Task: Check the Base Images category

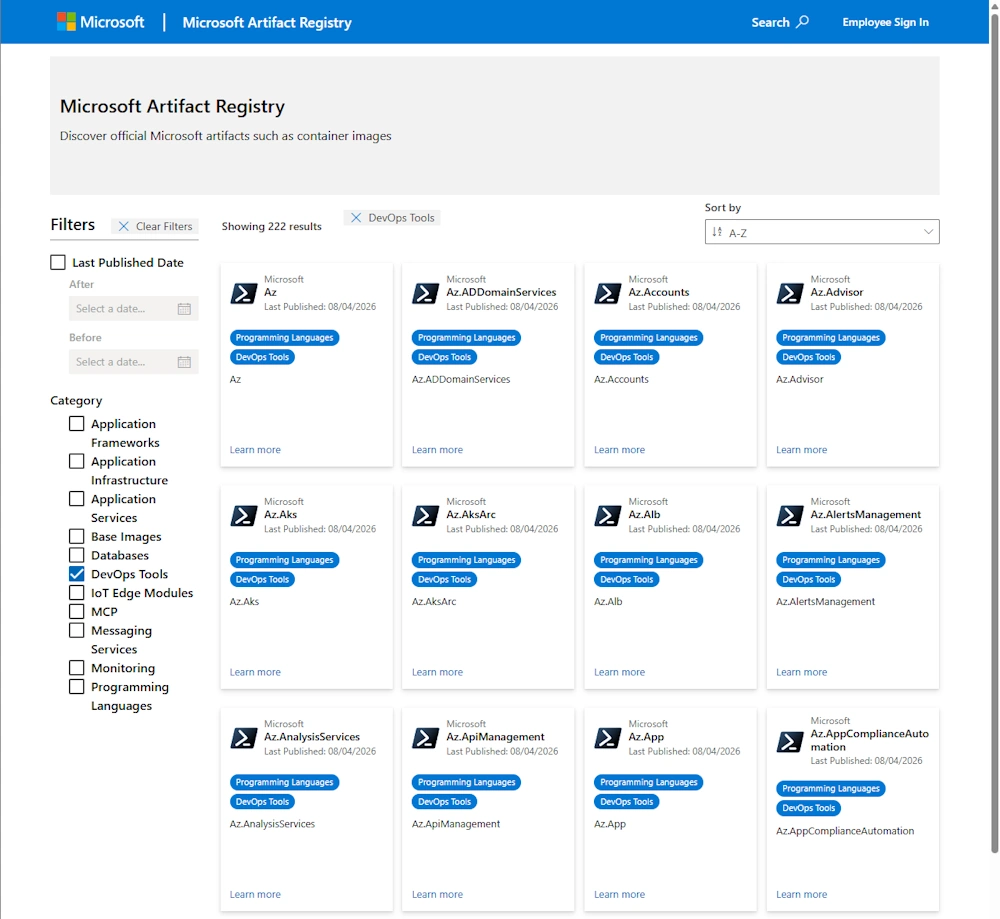Action: pos(77,536)
